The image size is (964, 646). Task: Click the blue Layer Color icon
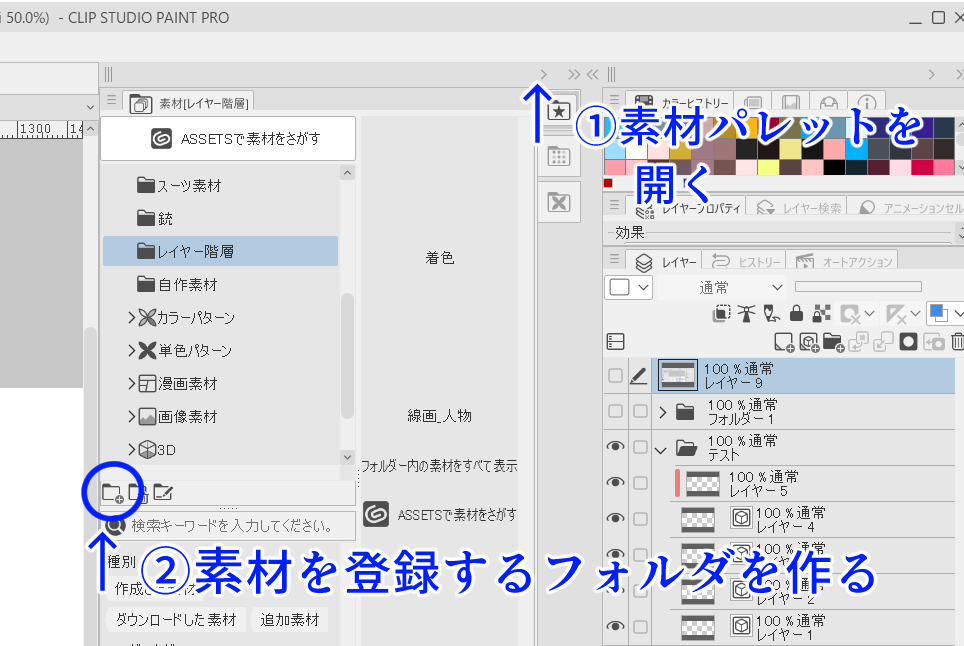pos(938,313)
